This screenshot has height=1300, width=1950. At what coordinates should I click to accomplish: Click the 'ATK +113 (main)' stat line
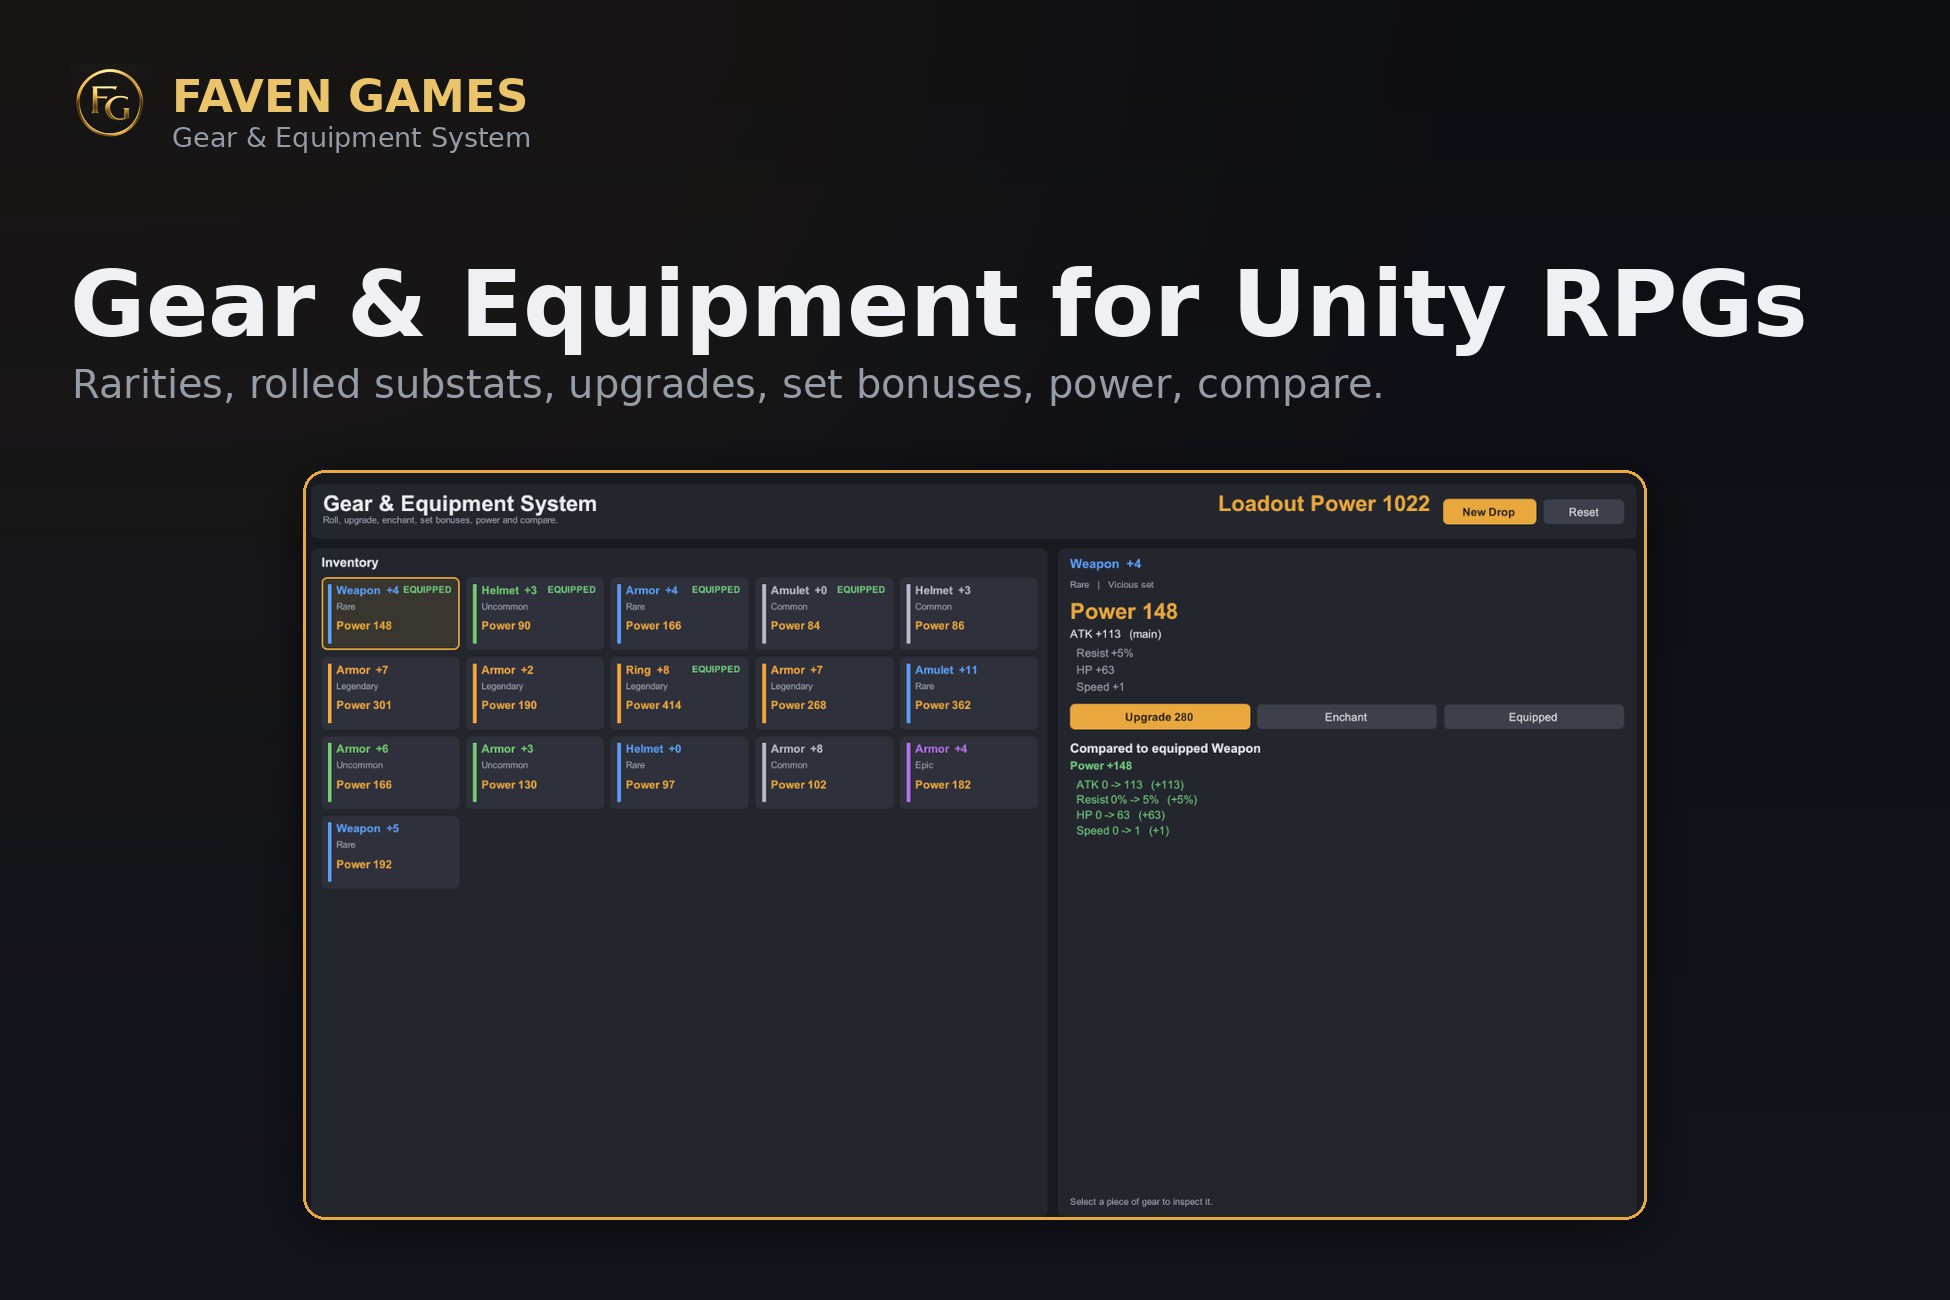coord(1115,634)
